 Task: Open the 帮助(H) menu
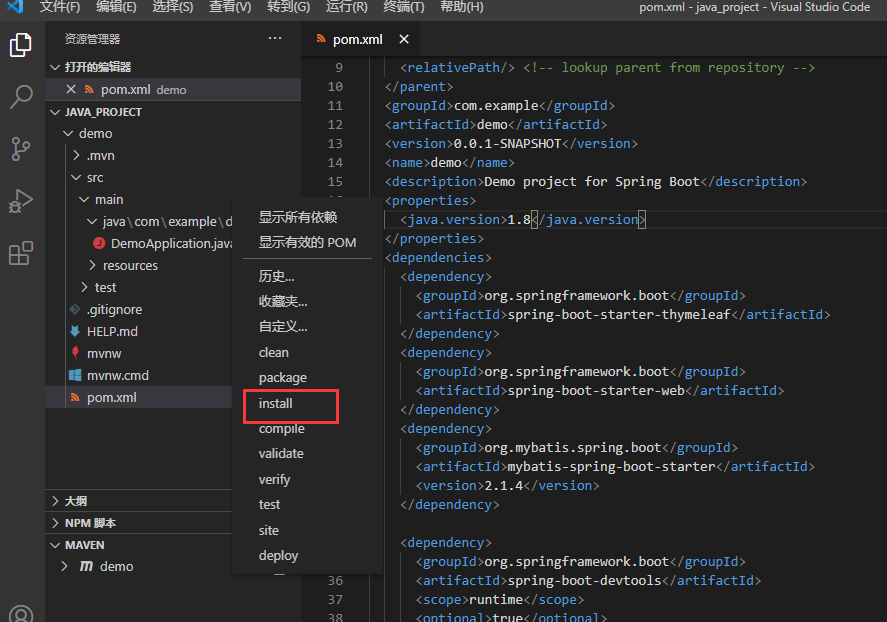(462, 7)
